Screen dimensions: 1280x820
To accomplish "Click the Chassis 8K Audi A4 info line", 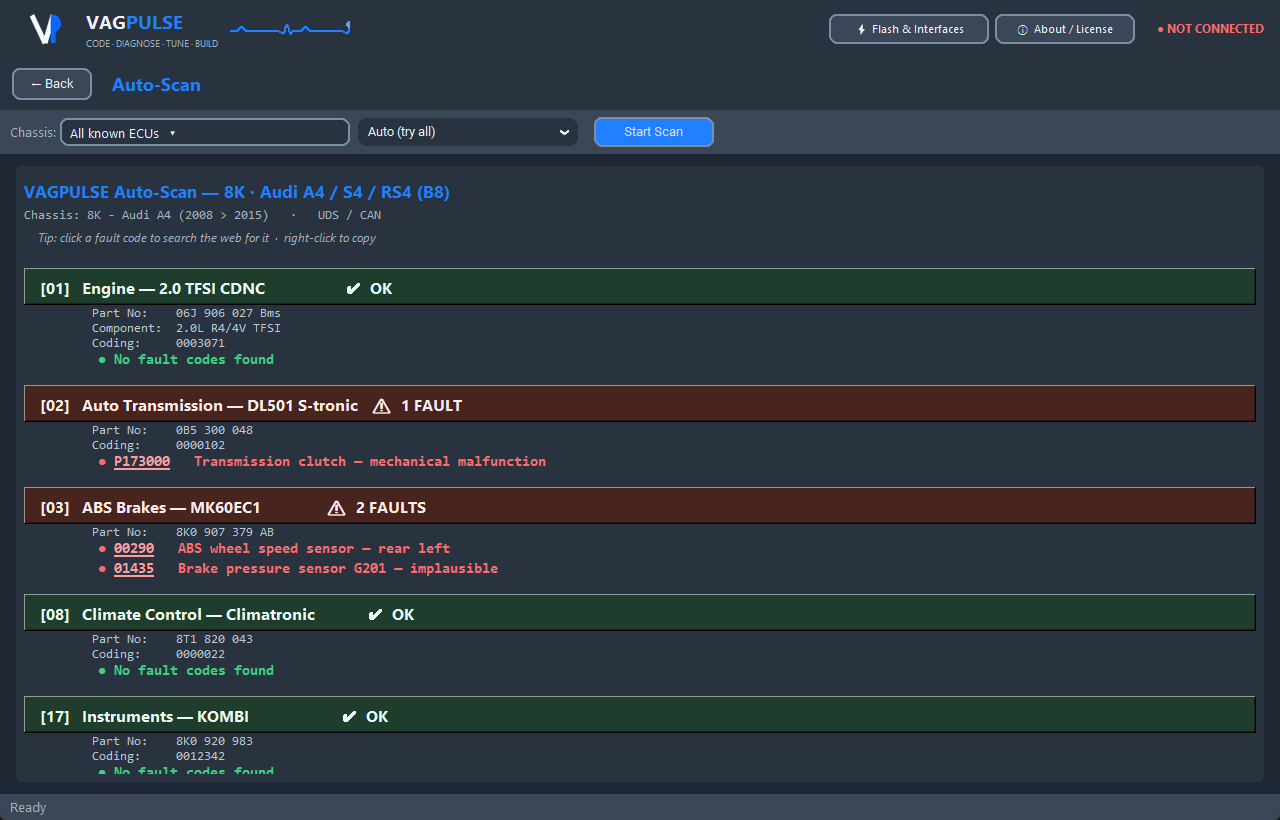I will (x=202, y=215).
